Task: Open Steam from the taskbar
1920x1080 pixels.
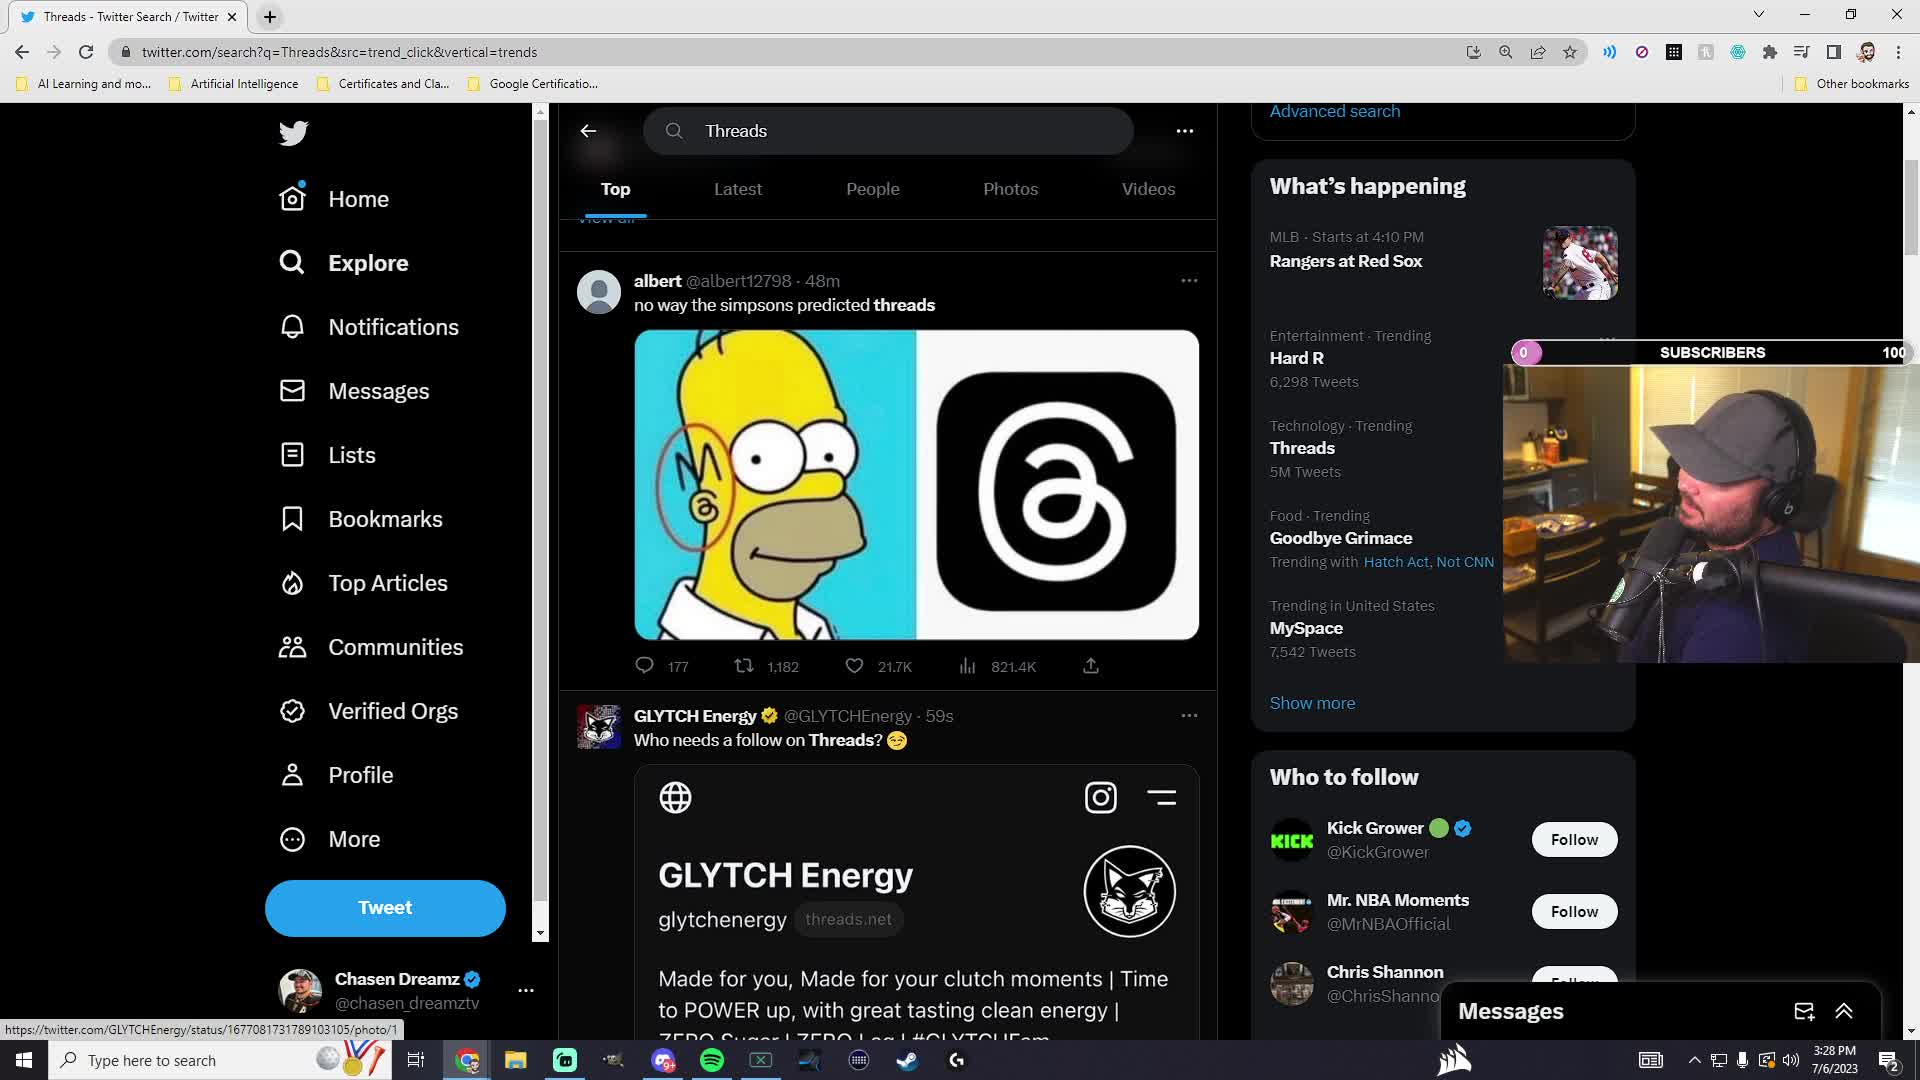Action: (907, 1060)
